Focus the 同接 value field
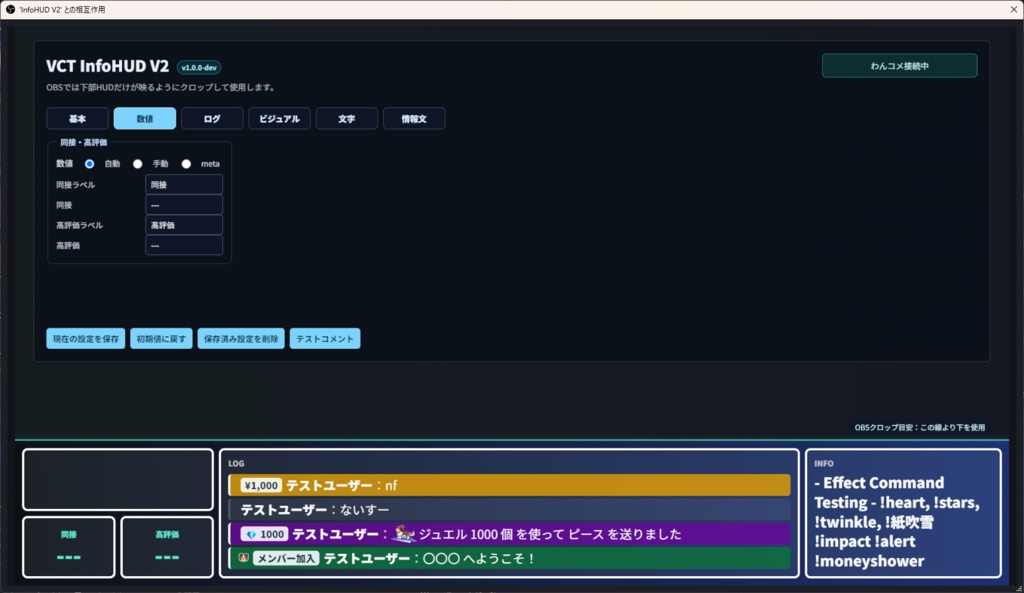Image resolution: width=1024 pixels, height=593 pixels. (184, 205)
